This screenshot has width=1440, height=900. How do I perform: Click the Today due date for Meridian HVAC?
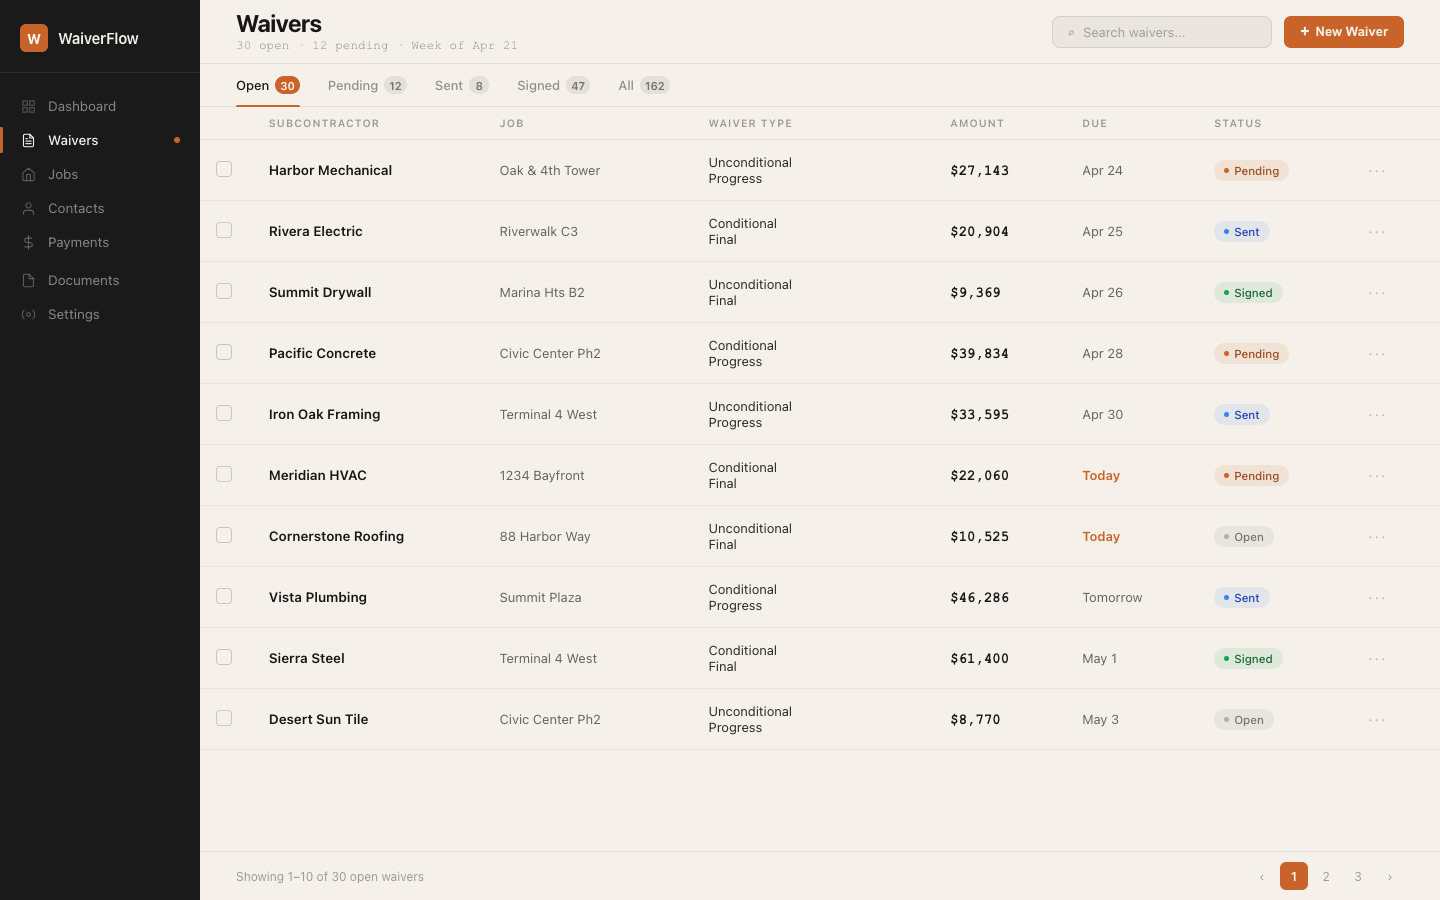click(x=1101, y=476)
